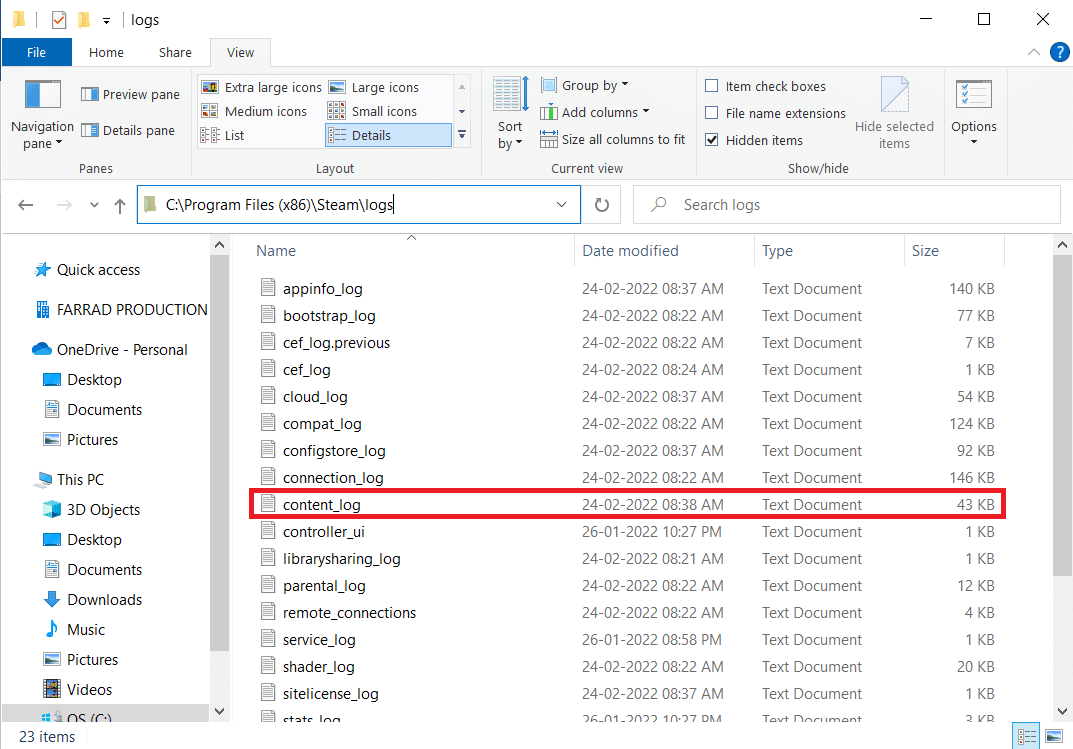Select the View ribbon tab
This screenshot has width=1073, height=749.
[x=240, y=52]
